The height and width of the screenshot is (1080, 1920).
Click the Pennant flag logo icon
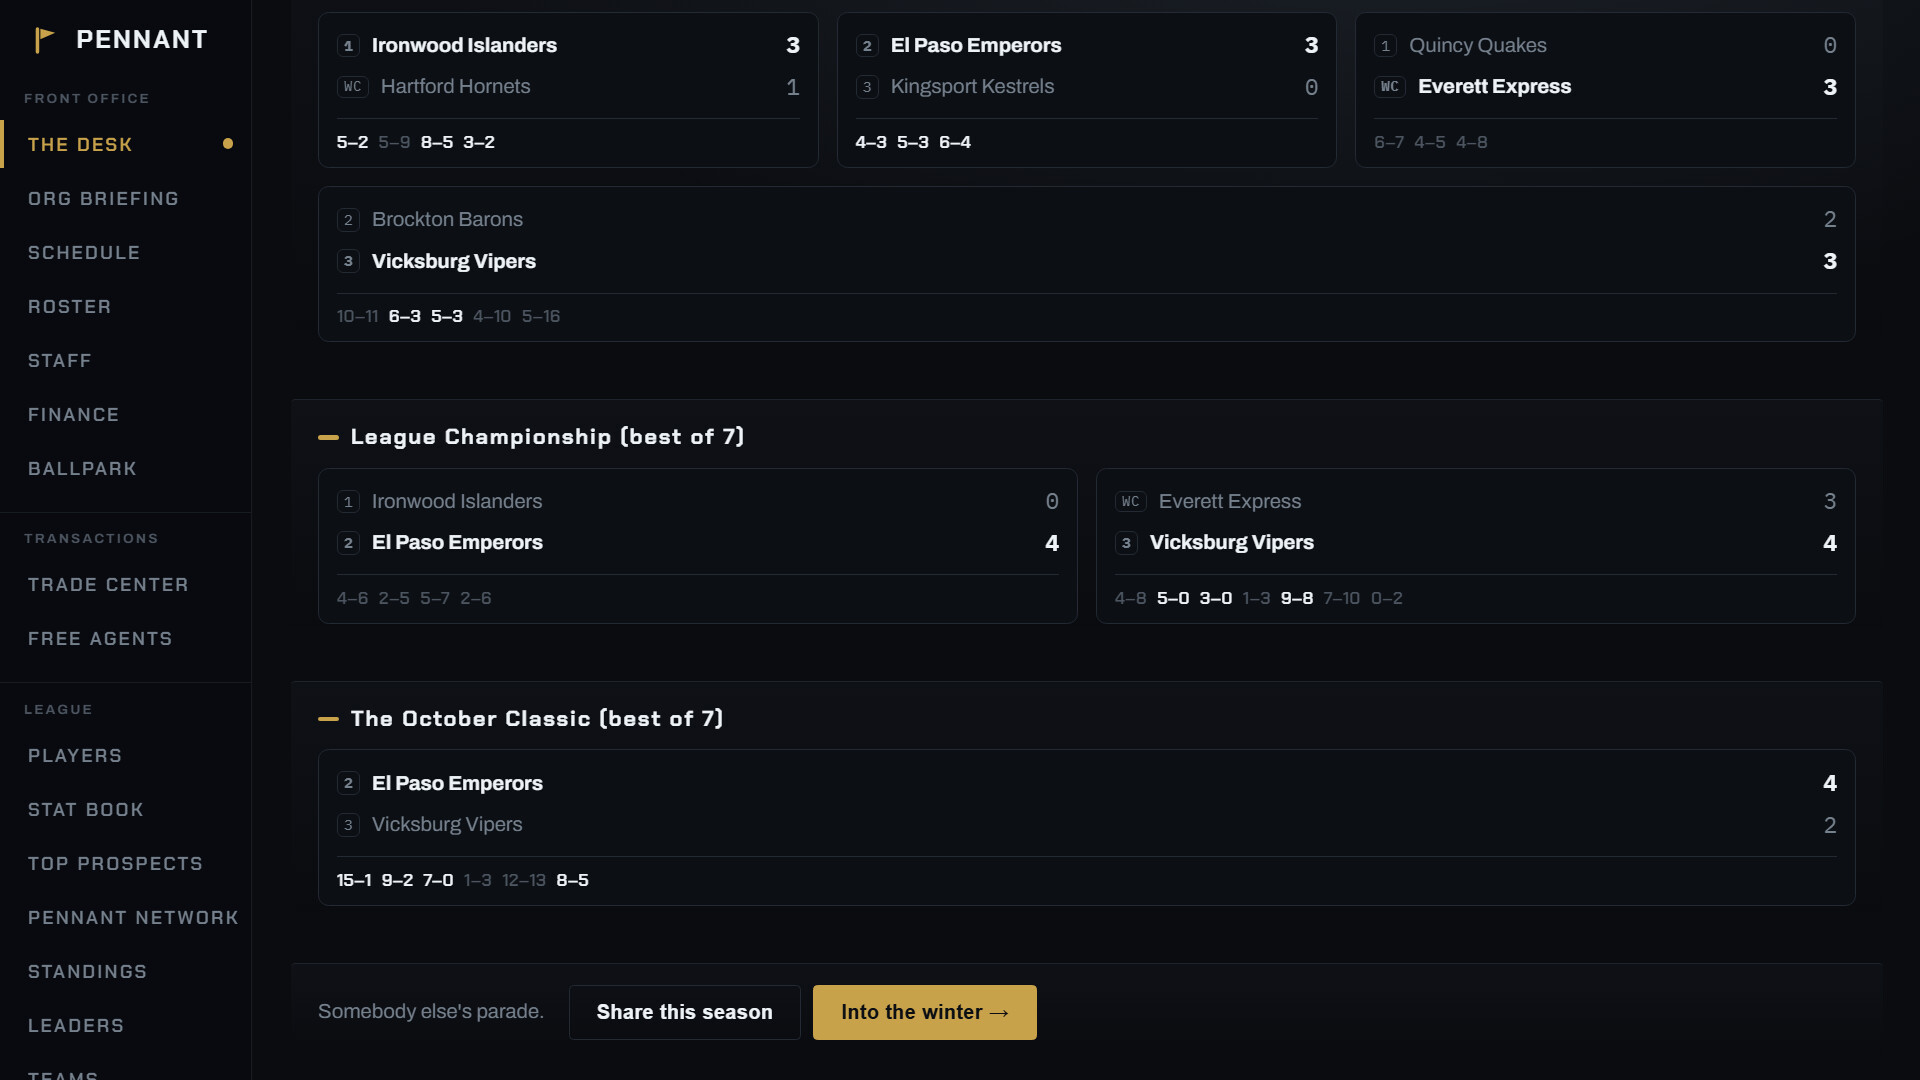[44, 40]
